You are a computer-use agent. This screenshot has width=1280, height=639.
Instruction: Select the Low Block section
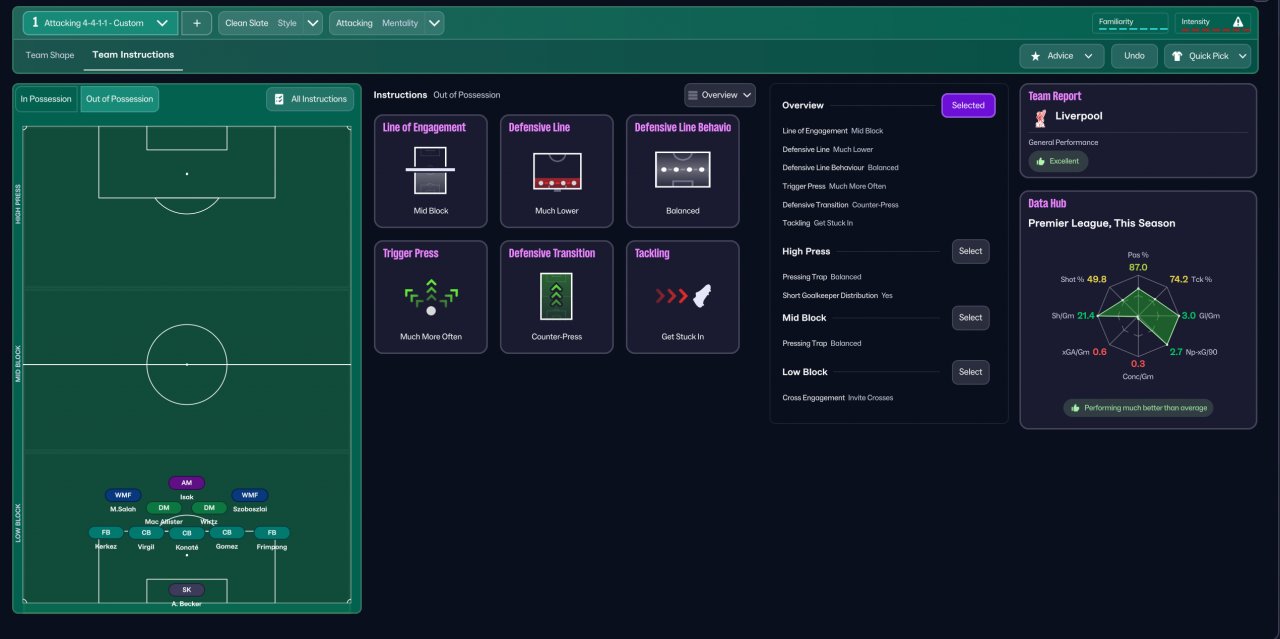coord(970,372)
